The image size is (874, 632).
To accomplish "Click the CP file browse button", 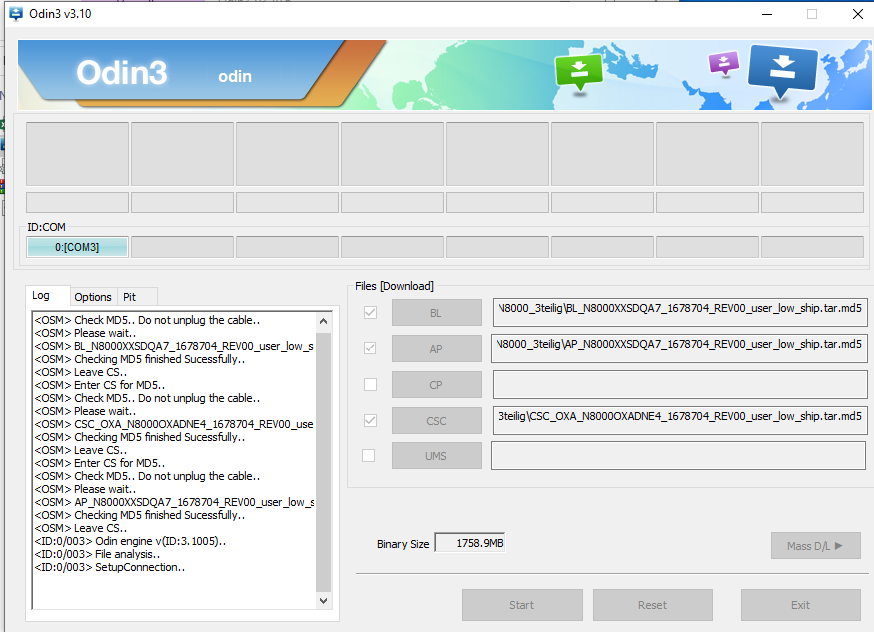I will (x=436, y=385).
